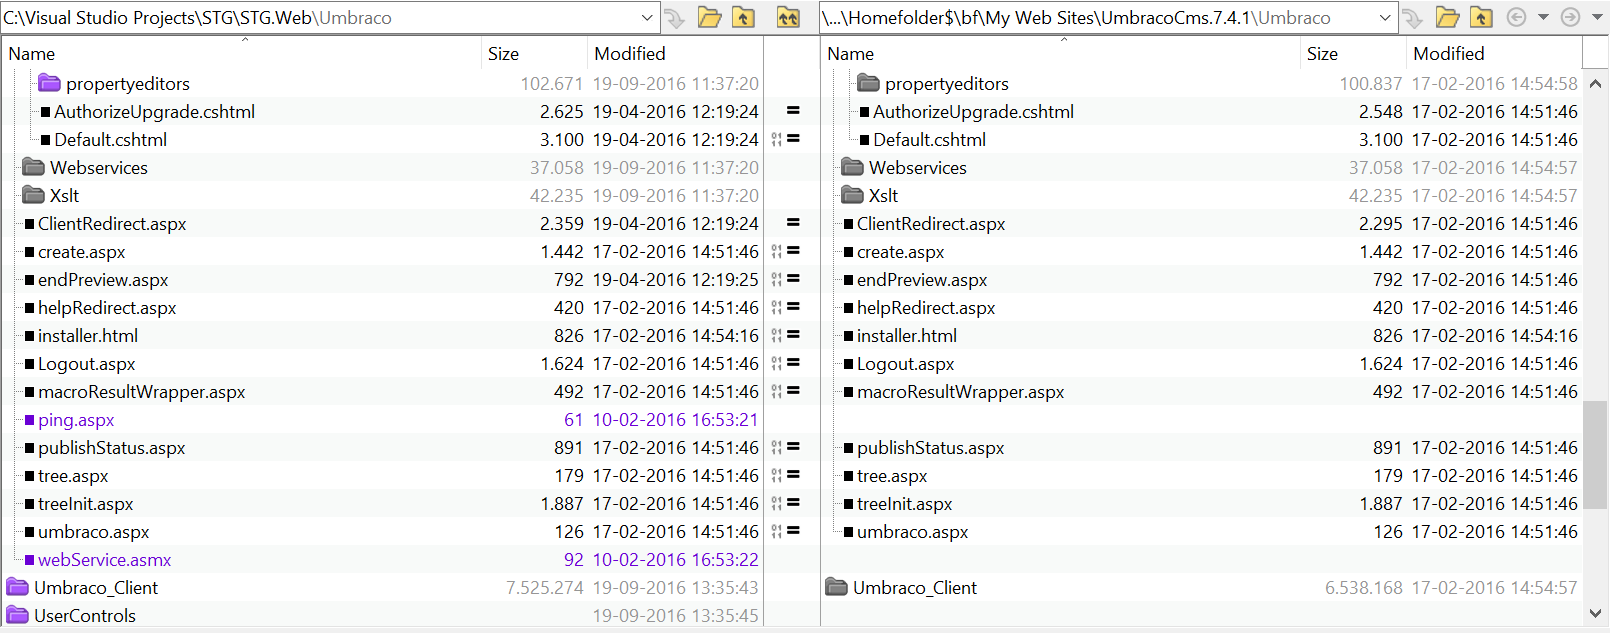
Task: Open the Back history dropdown arrow
Action: 1543,17
